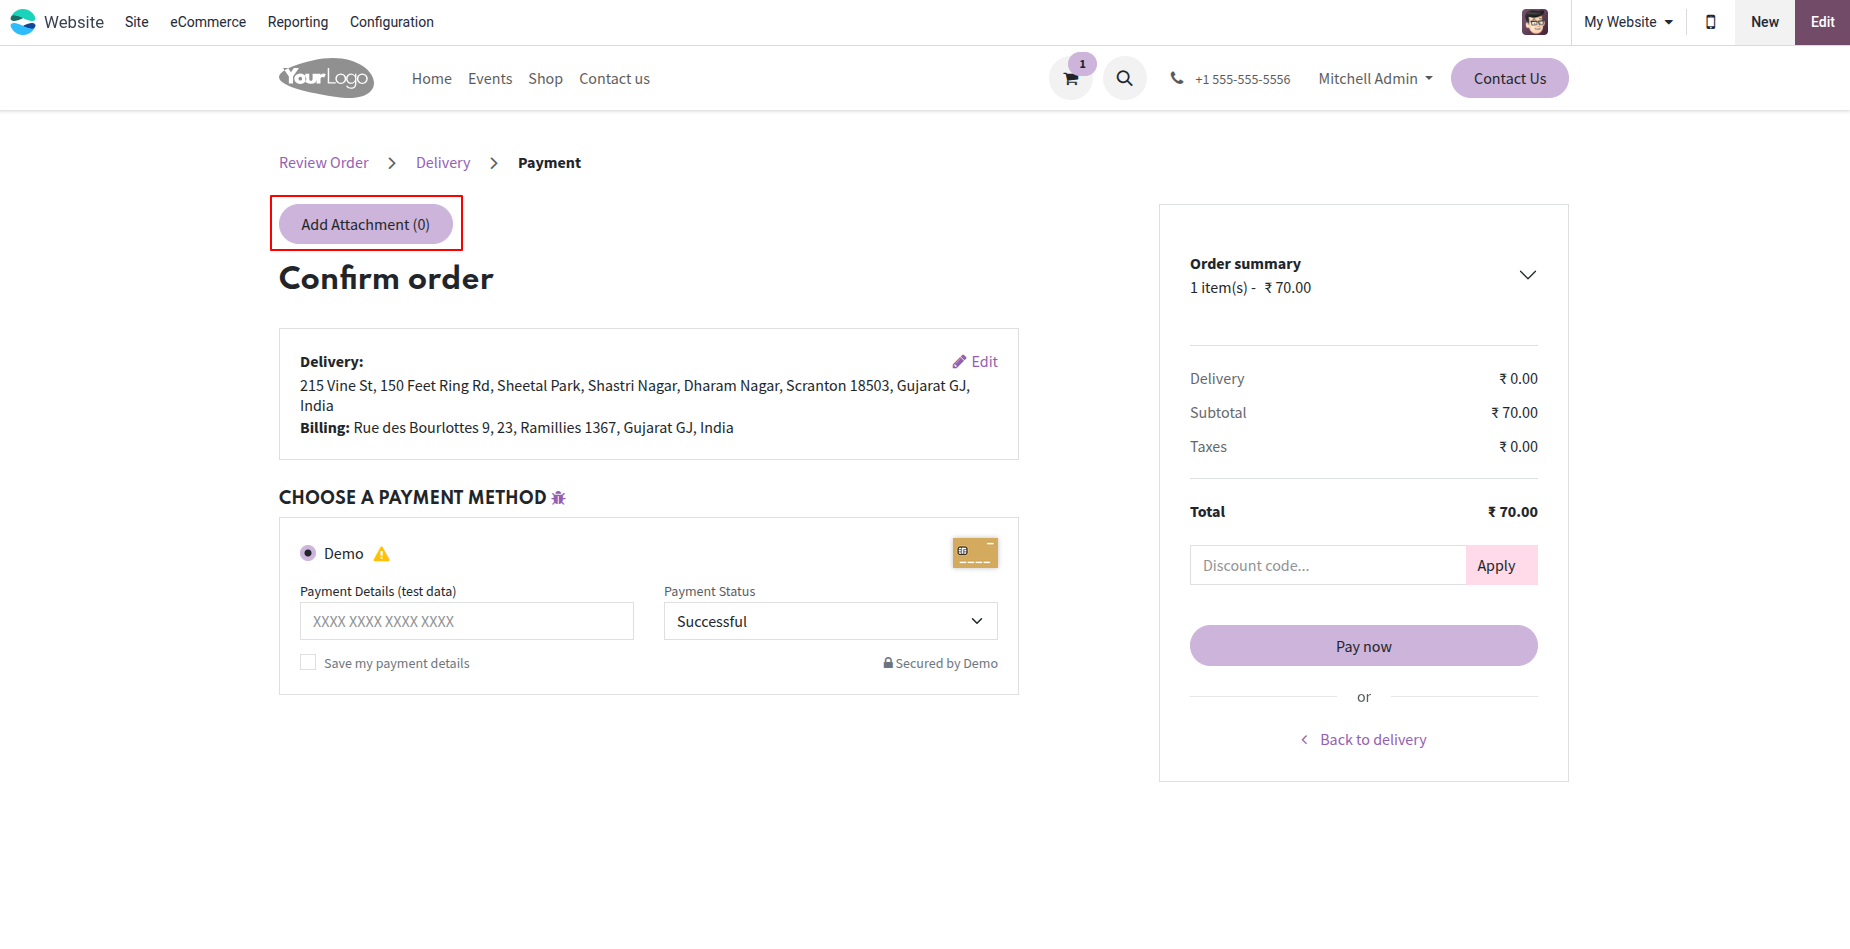Open the eCommerce menu
Viewport: 1850px width, 949px height.
208,22
